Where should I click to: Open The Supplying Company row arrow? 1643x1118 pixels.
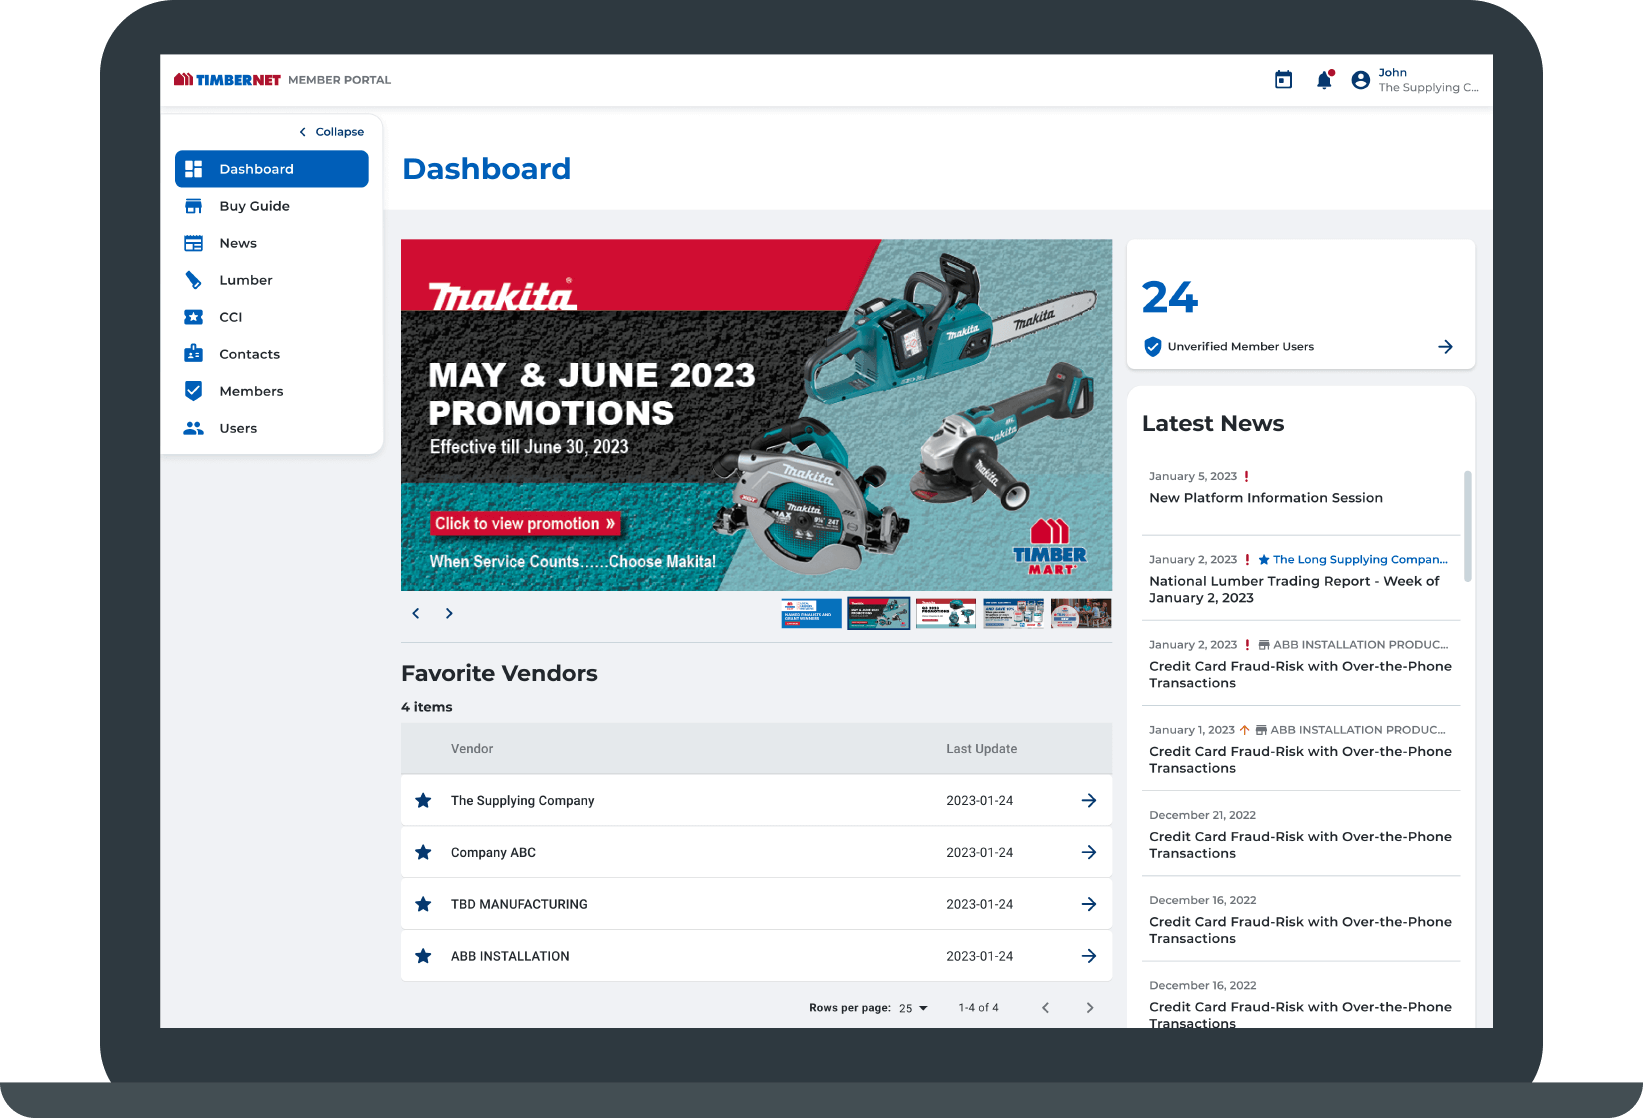pyautogui.click(x=1089, y=801)
